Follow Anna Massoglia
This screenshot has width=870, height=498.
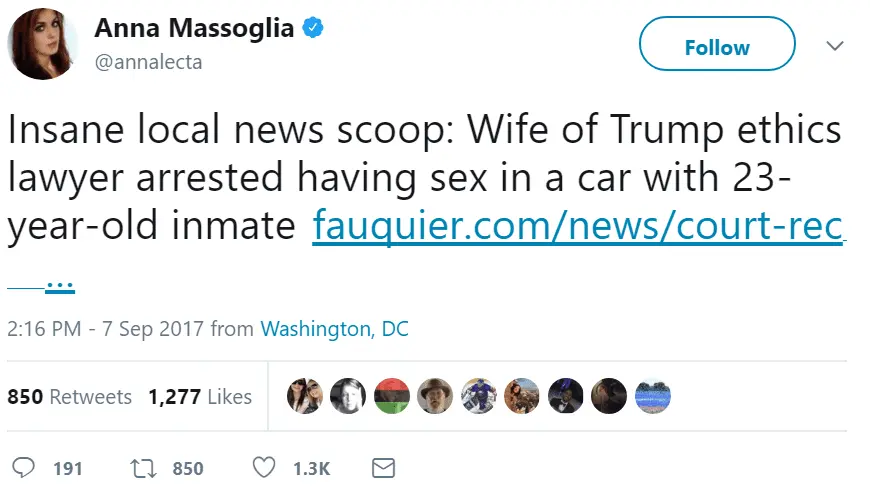[717, 47]
